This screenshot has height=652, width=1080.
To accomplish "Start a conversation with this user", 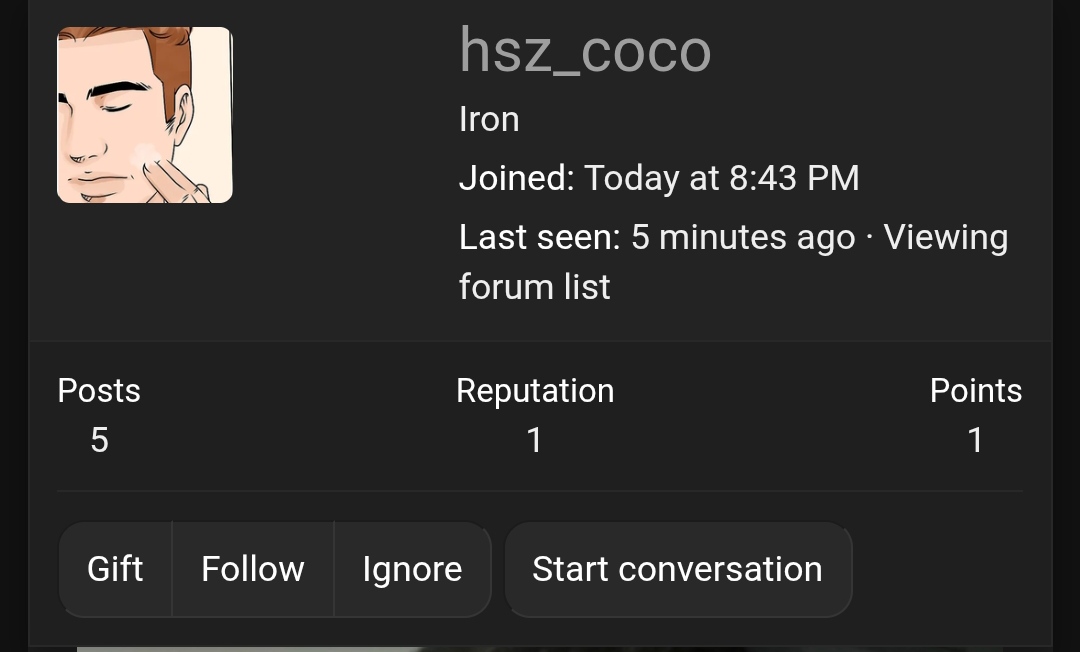I will pyautogui.click(x=677, y=569).
